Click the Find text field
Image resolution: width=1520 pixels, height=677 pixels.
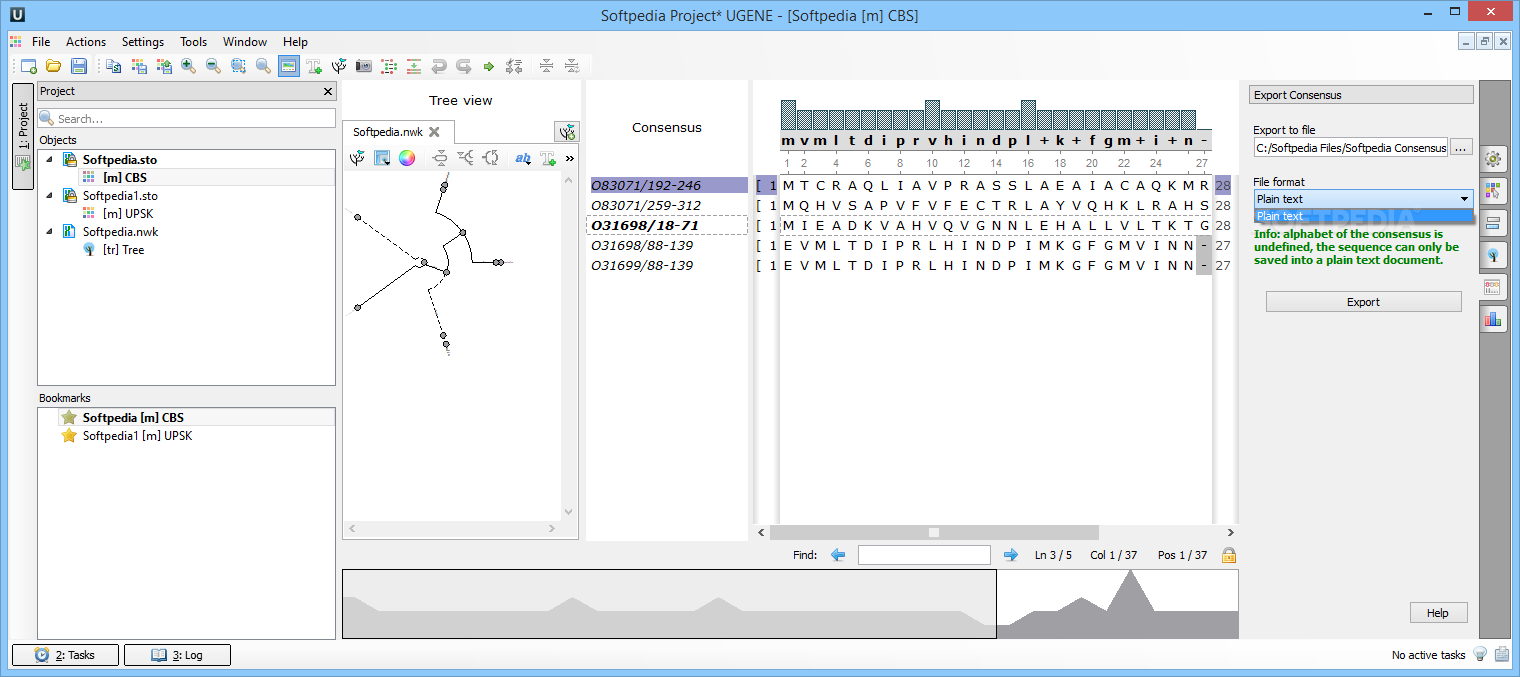[924, 555]
